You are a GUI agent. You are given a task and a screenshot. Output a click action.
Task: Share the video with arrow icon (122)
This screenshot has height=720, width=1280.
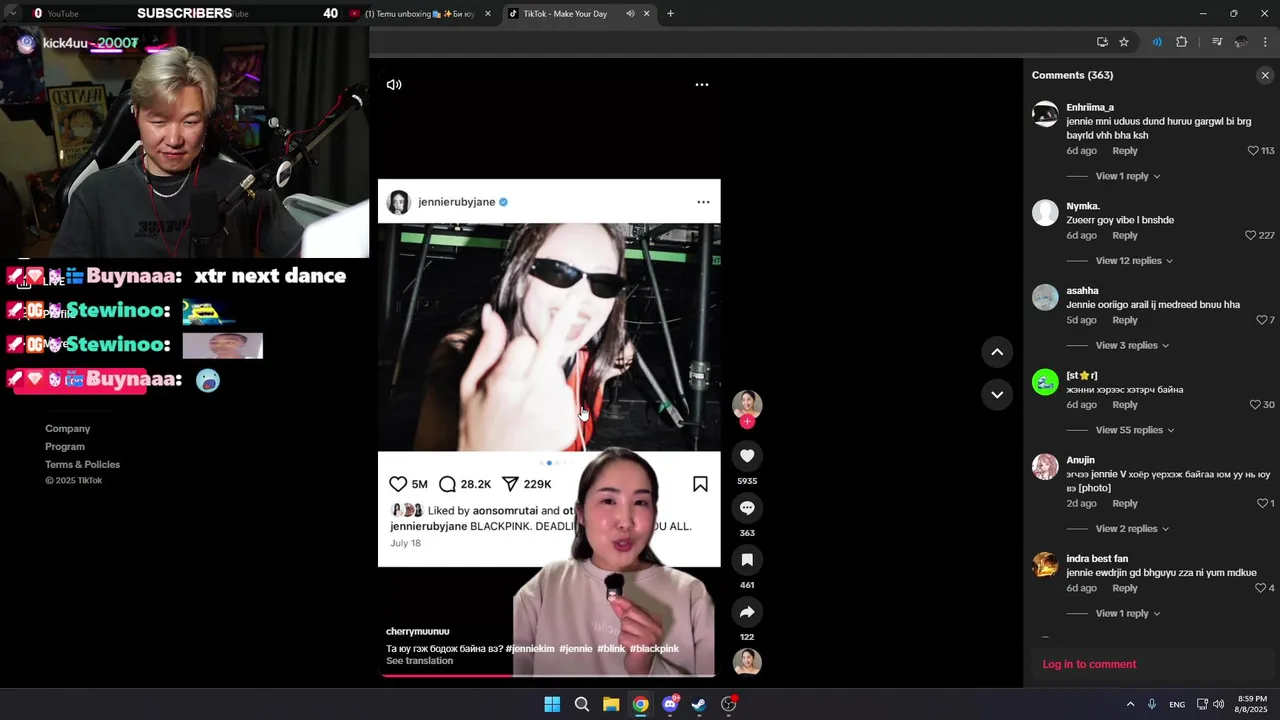pyautogui.click(x=747, y=612)
